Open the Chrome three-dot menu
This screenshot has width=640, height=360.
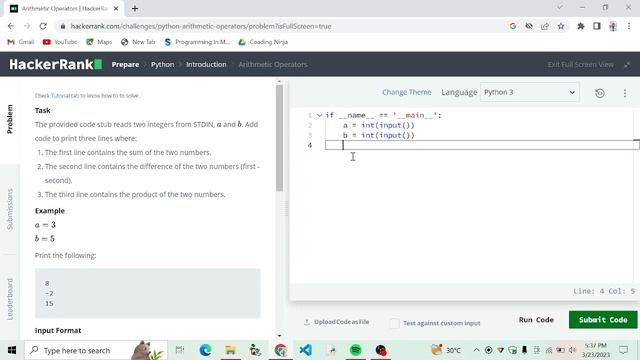click(x=629, y=26)
